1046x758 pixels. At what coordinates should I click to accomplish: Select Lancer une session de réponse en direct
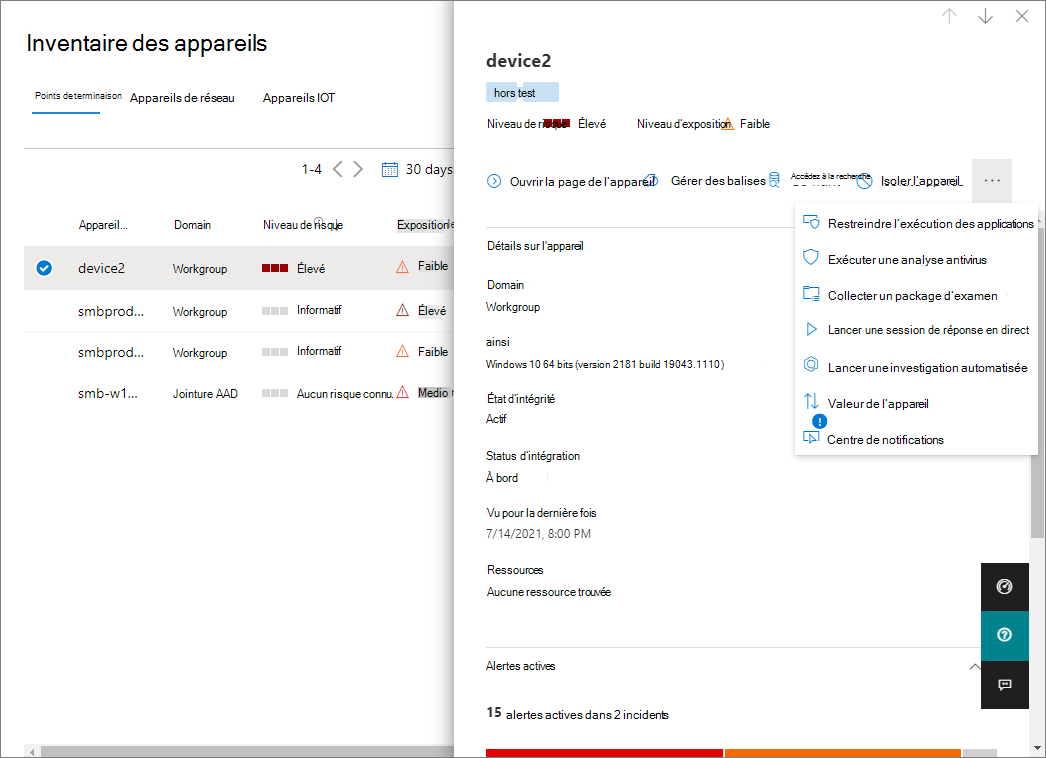917,330
